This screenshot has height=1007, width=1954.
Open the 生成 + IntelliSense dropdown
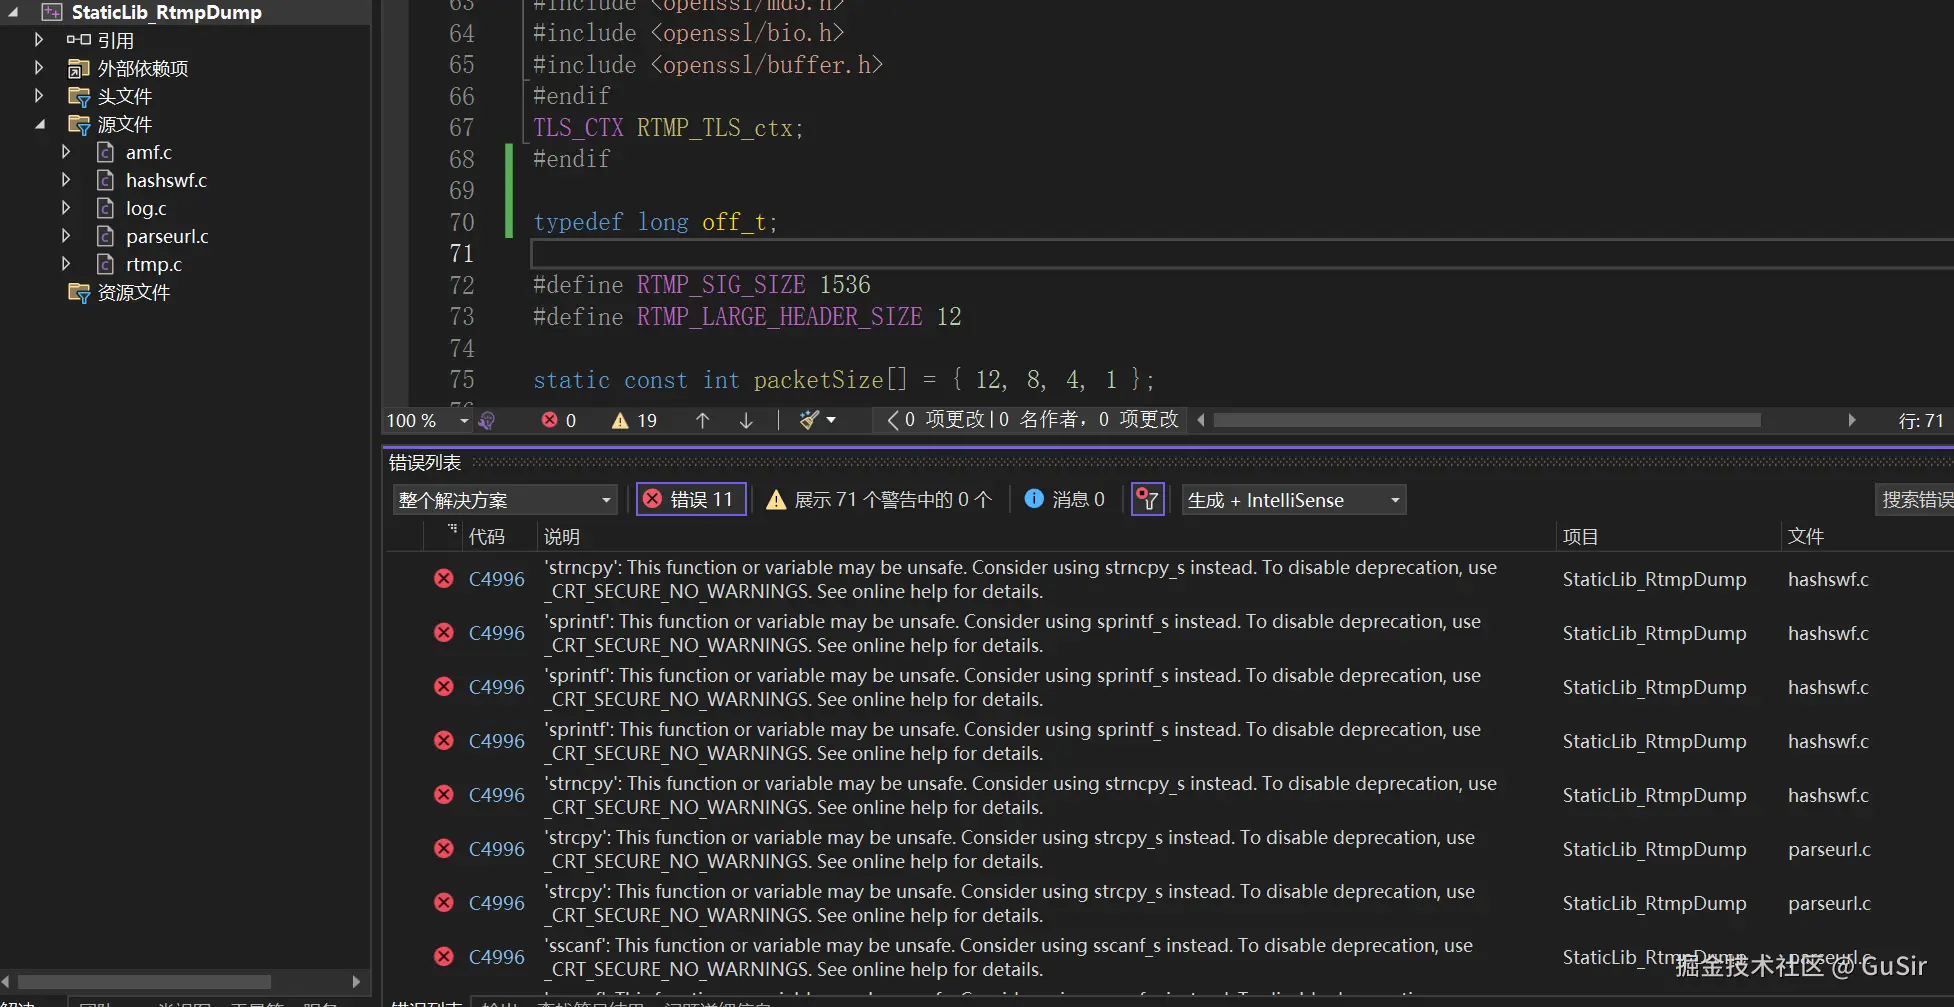pos(1294,500)
